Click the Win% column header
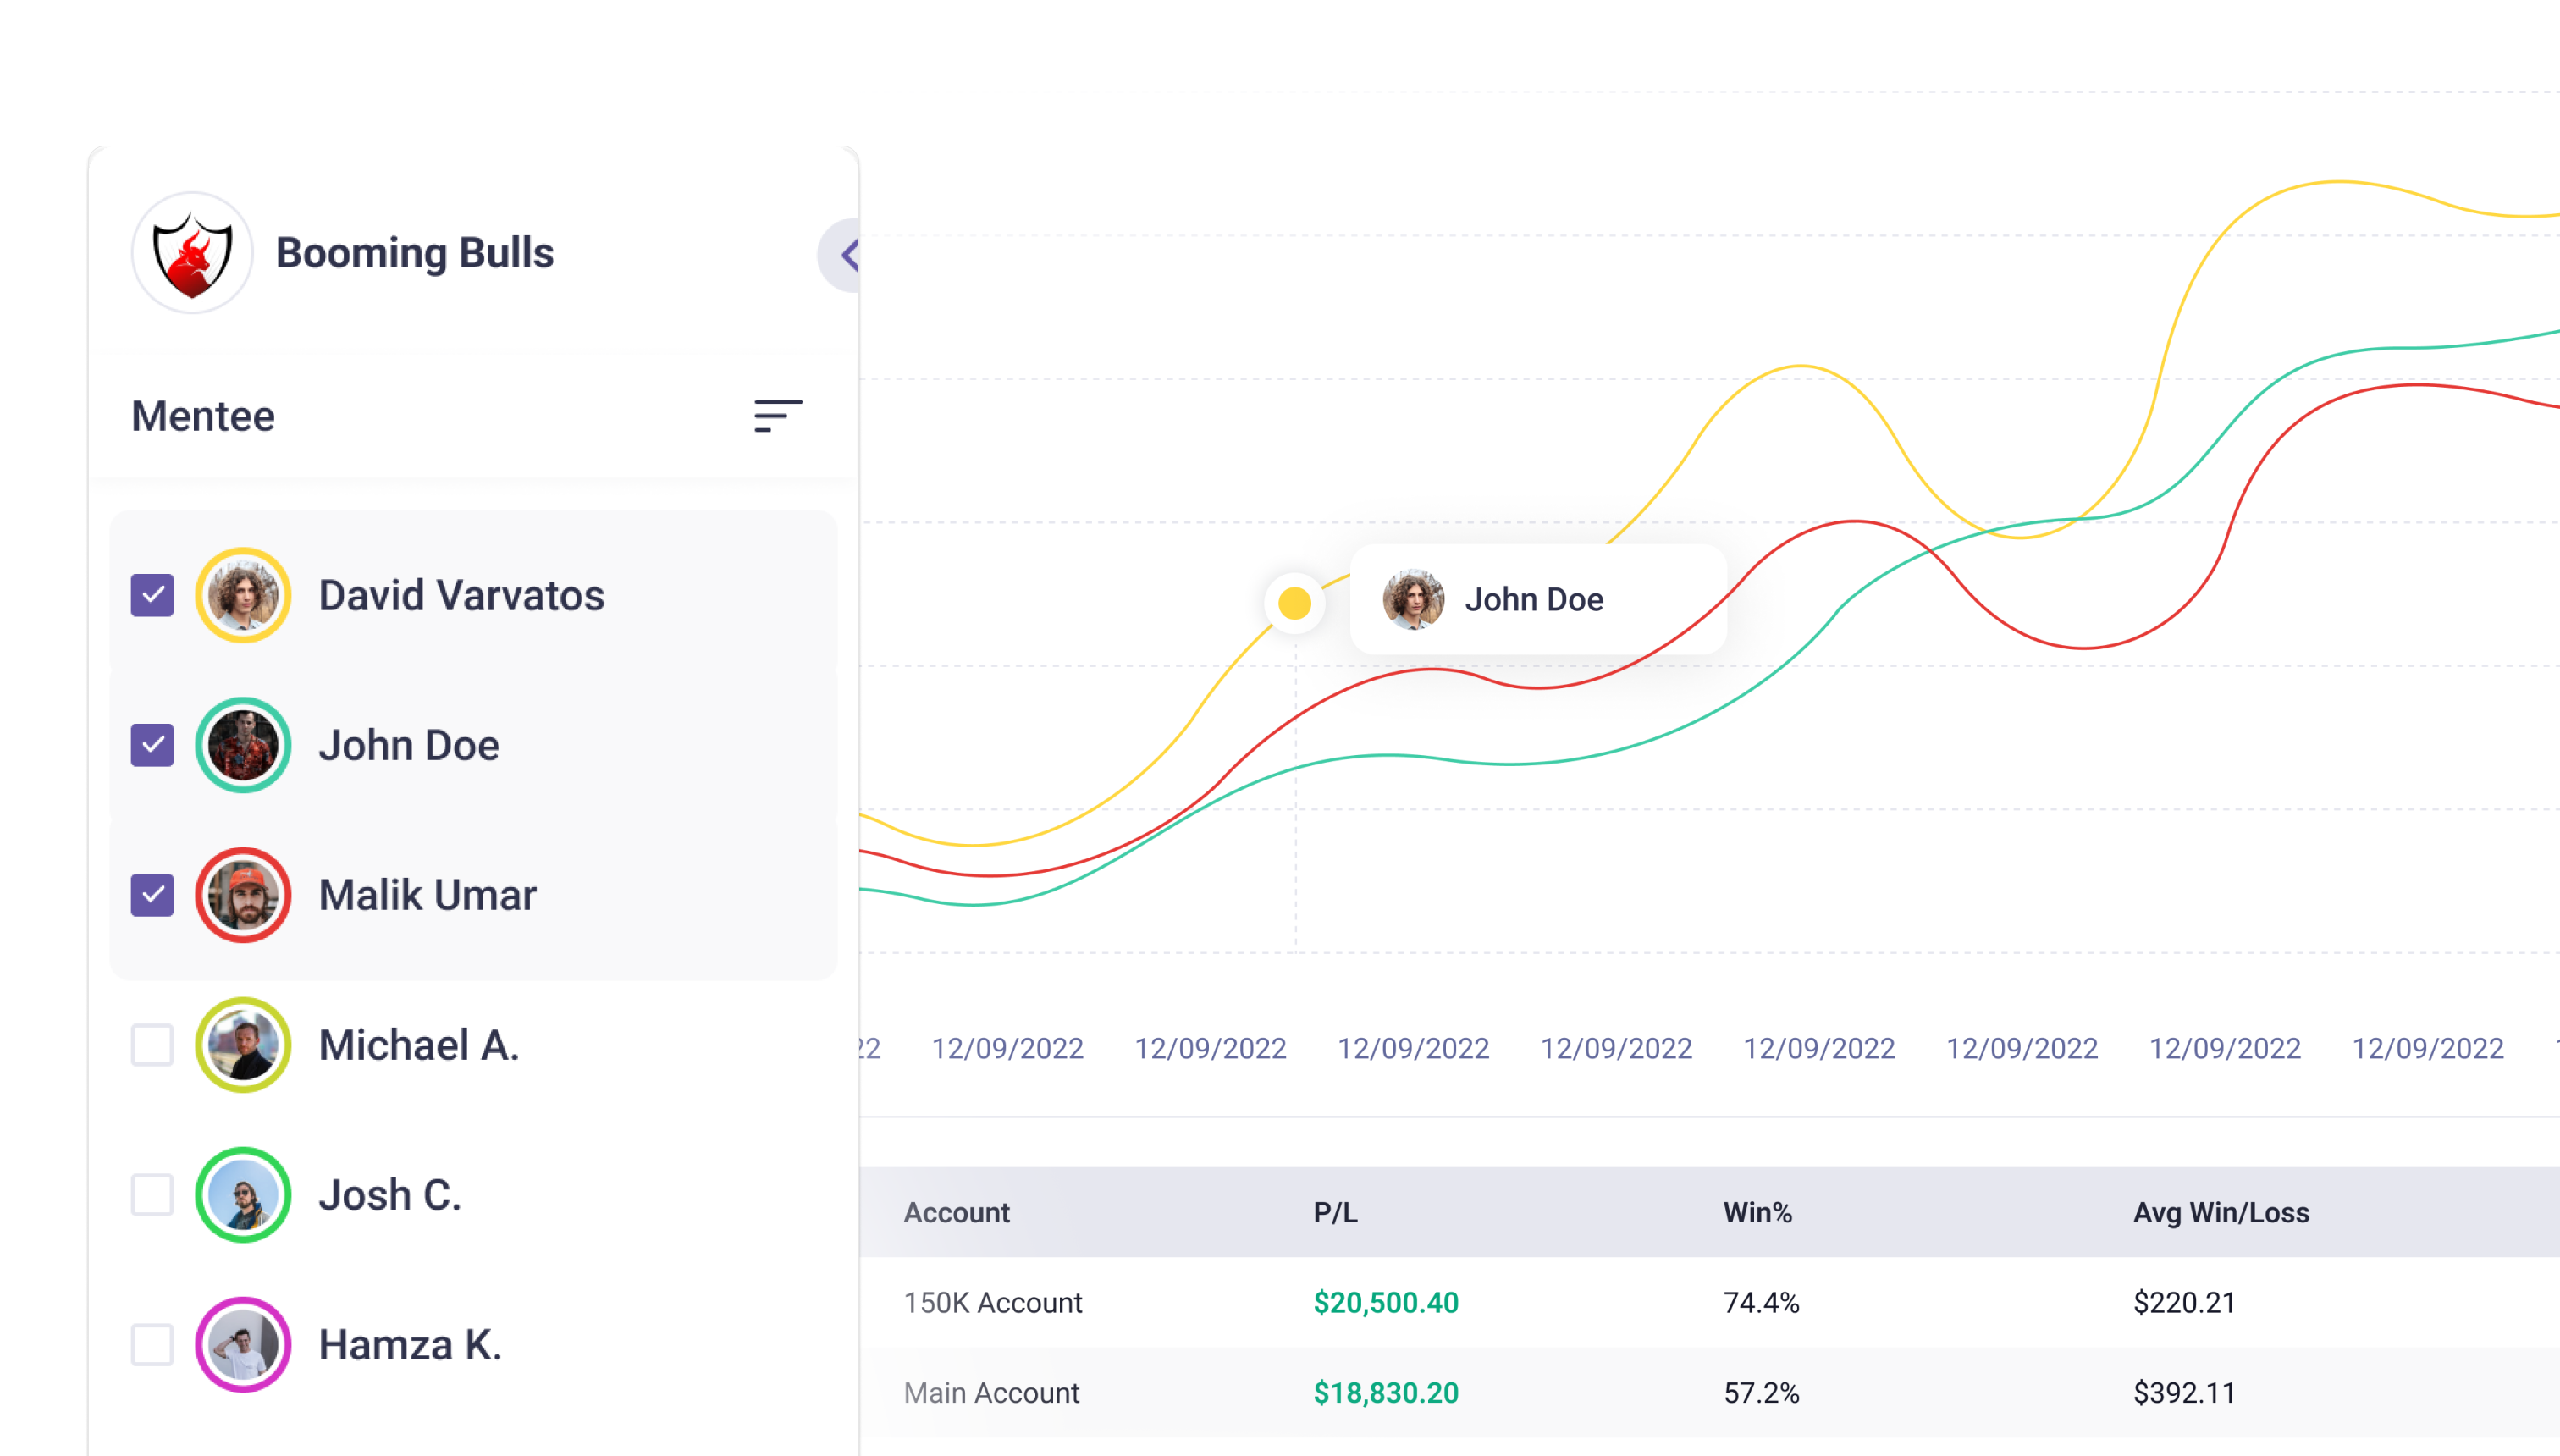This screenshot has width=2560, height=1456. (1757, 1212)
